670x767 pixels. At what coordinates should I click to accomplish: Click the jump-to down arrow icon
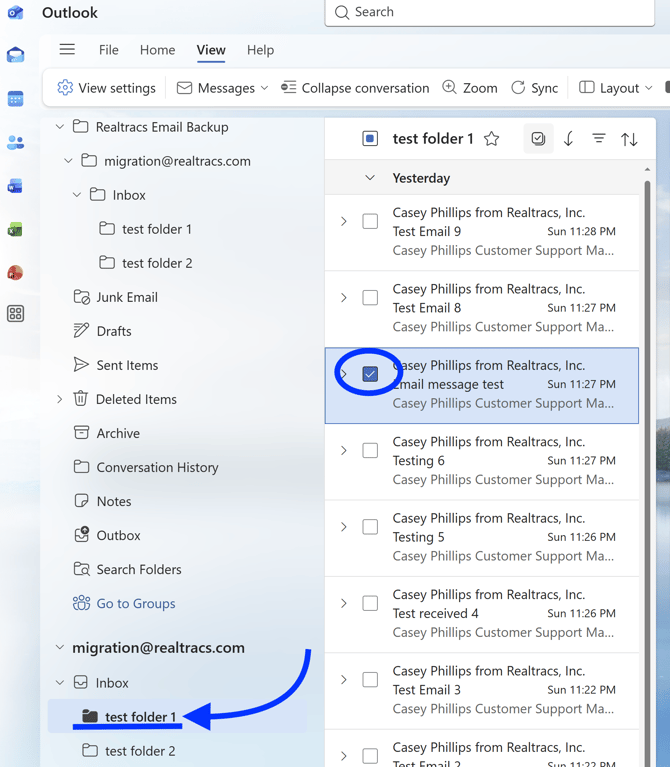coord(568,139)
